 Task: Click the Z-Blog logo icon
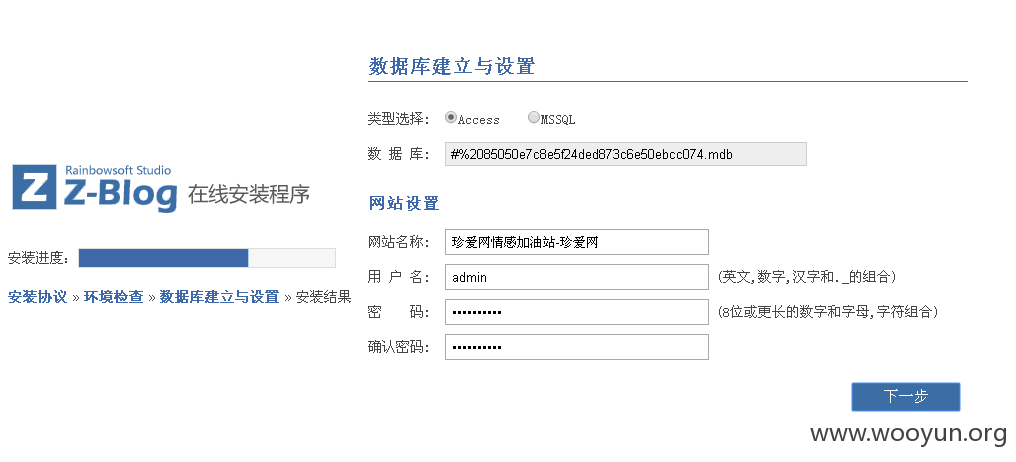34,187
